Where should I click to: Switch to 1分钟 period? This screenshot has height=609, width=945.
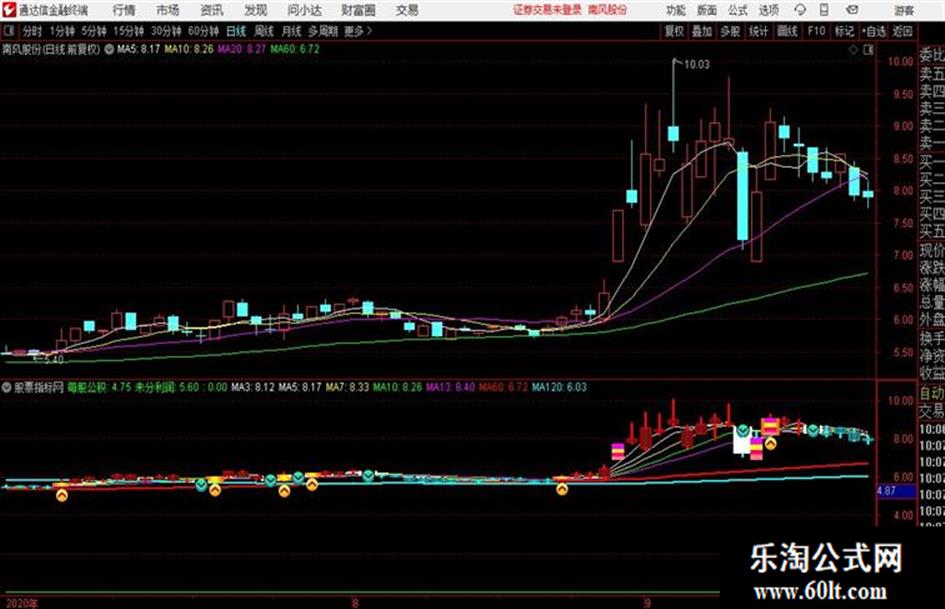tap(61, 30)
